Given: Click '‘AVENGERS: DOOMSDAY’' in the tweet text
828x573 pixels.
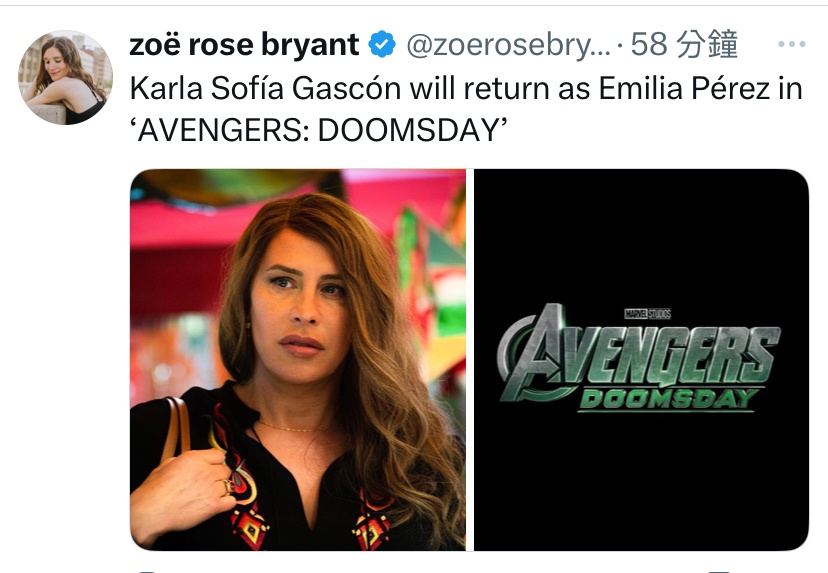Looking at the screenshot, I should pyautogui.click(x=315, y=130).
